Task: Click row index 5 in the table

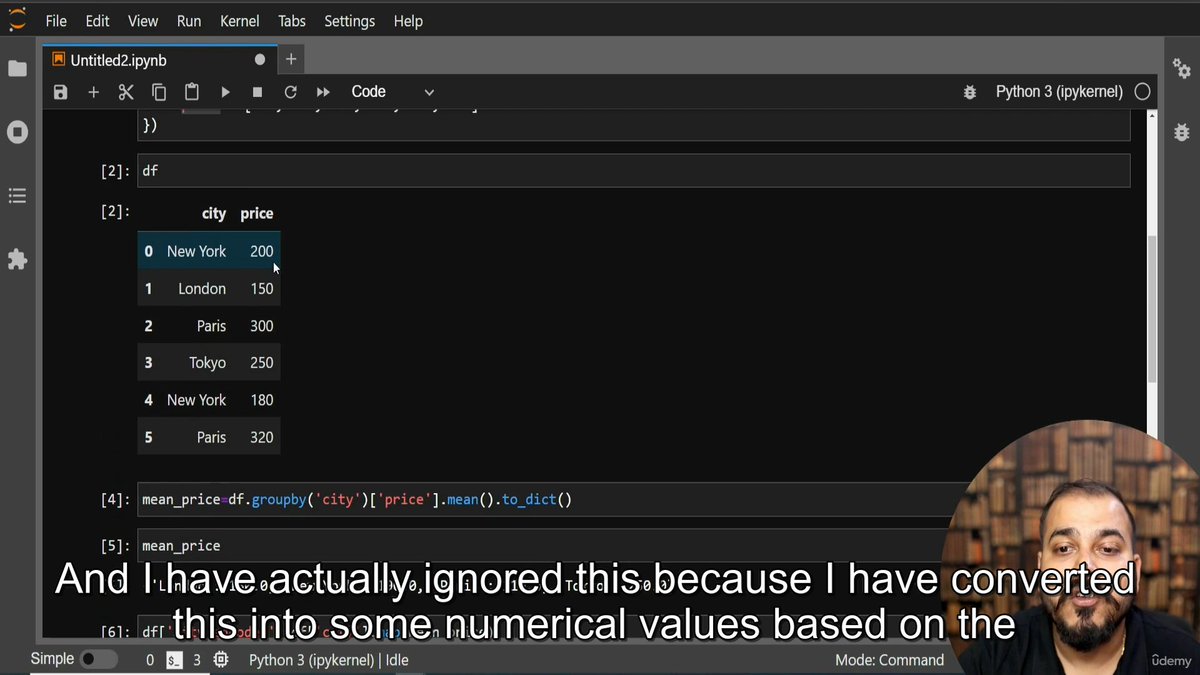Action: [148, 437]
